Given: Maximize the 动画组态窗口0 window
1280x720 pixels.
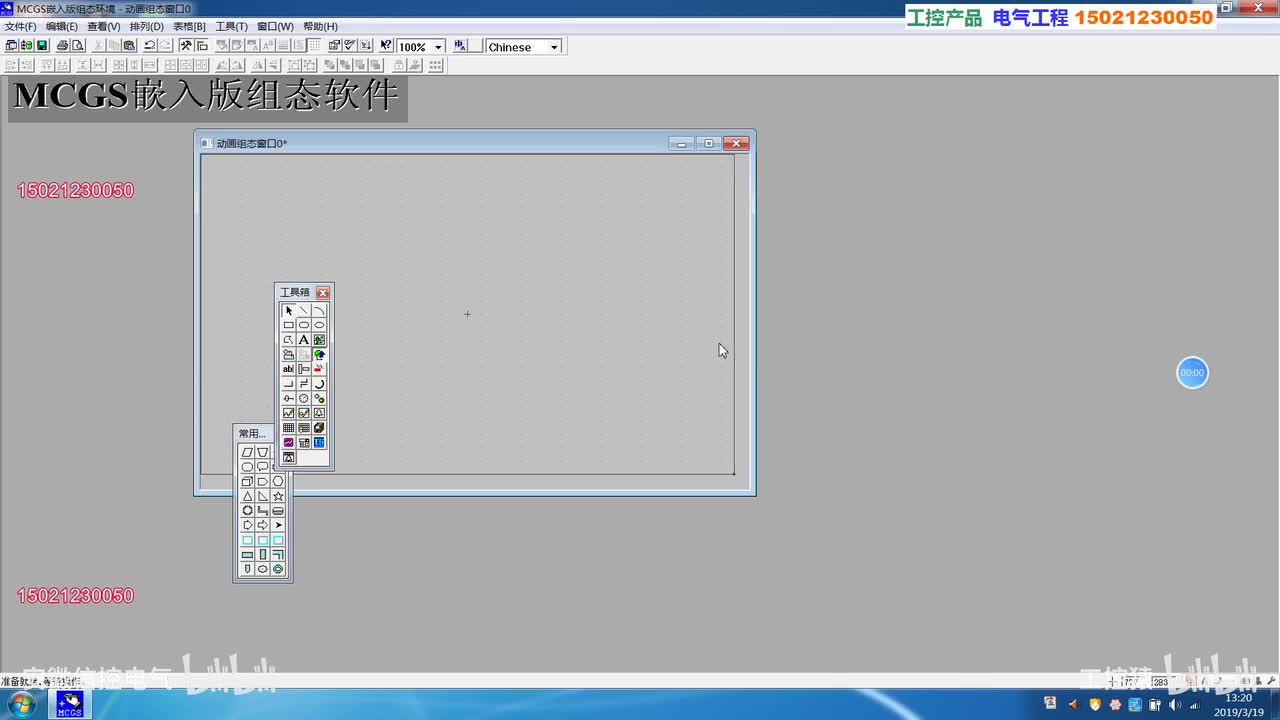Looking at the screenshot, I should 709,143.
